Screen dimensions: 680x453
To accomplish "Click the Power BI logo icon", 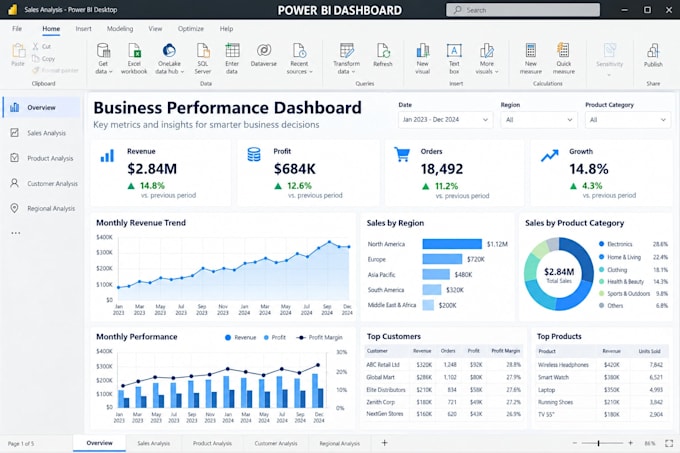I will click(13, 9).
